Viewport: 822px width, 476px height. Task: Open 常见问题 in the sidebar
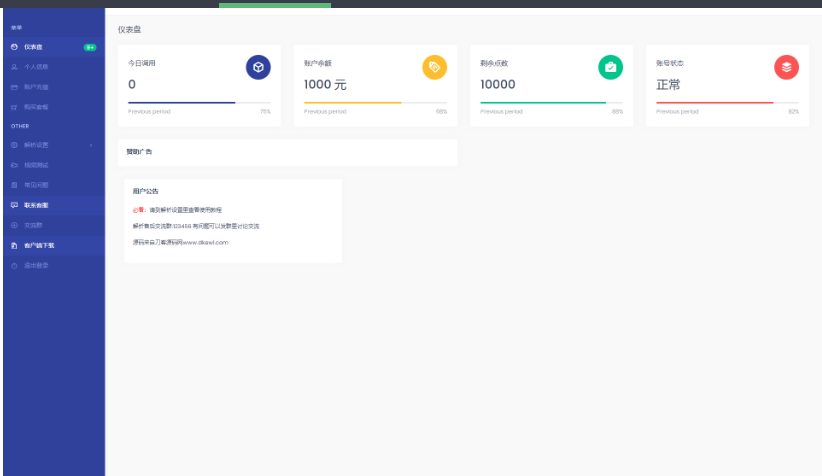[37, 185]
